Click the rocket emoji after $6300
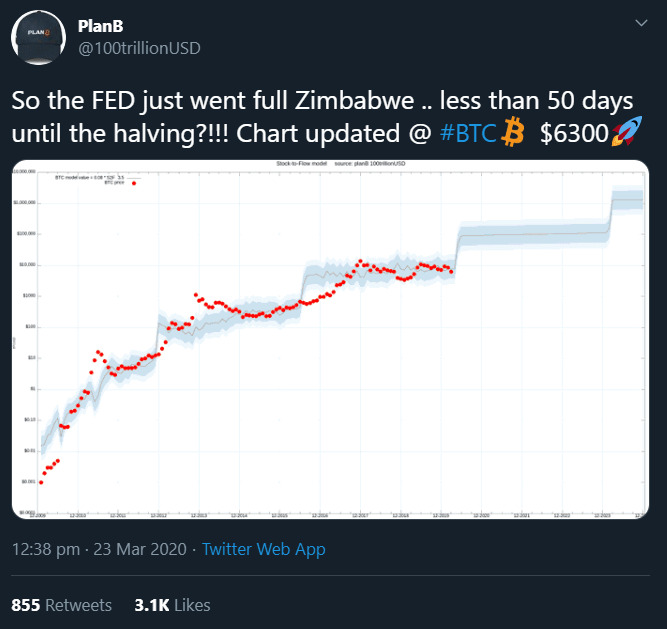The height and width of the screenshot is (629, 667). (627, 132)
